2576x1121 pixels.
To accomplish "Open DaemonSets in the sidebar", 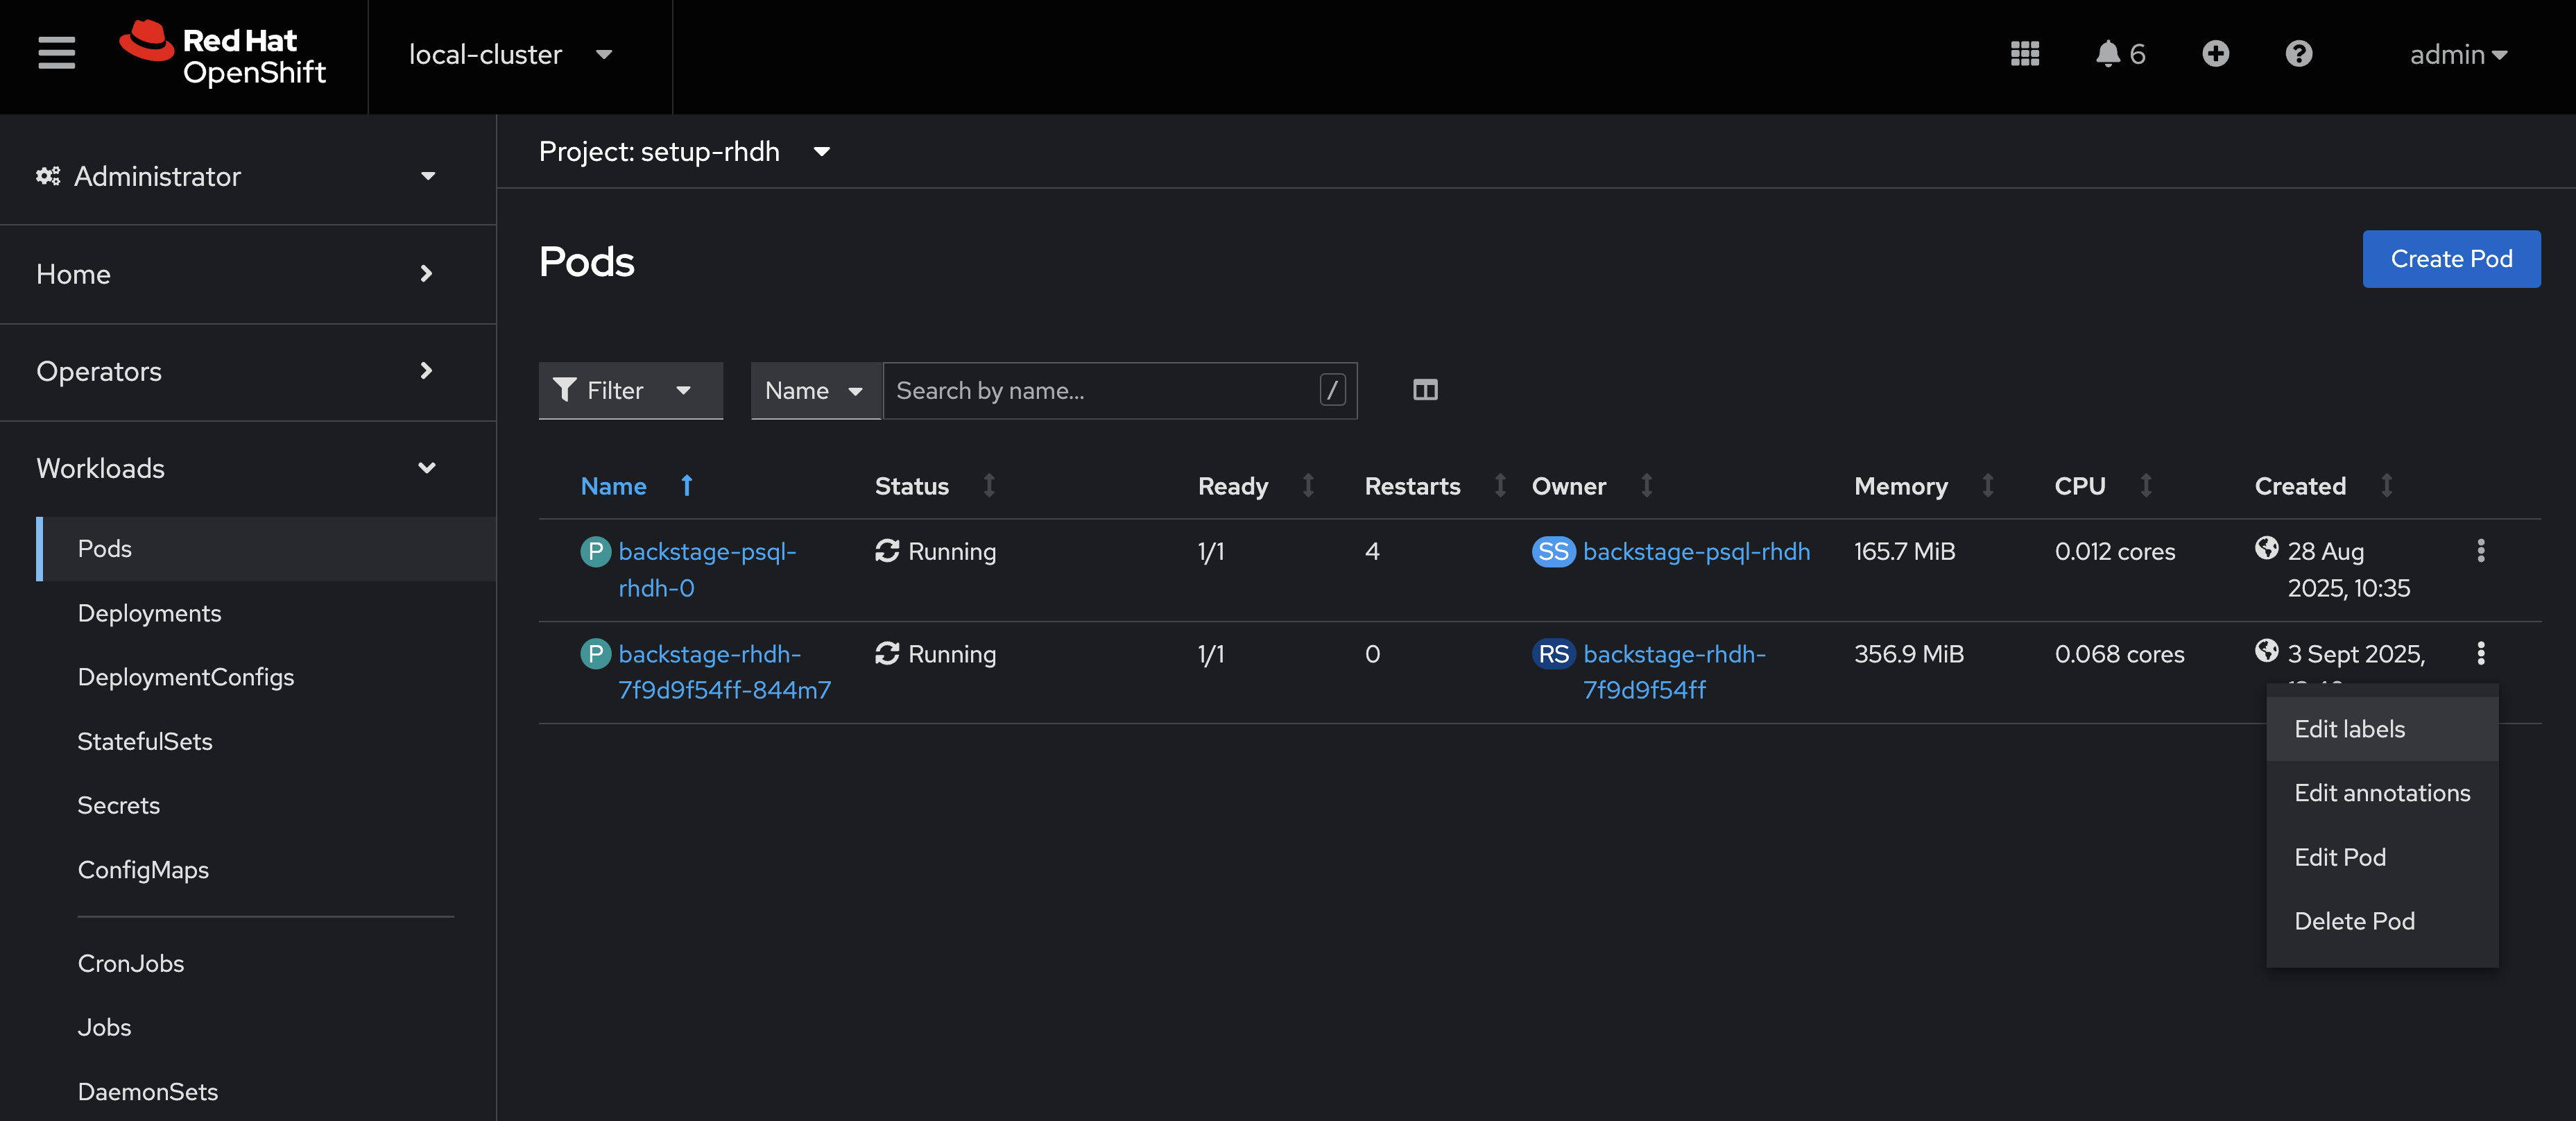I will (266, 1091).
